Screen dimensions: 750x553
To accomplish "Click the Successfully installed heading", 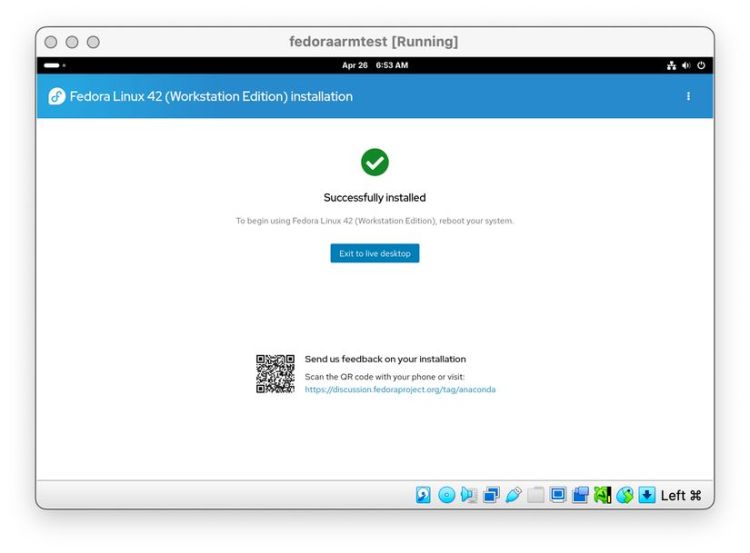I will pyautogui.click(x=375, y=198).
